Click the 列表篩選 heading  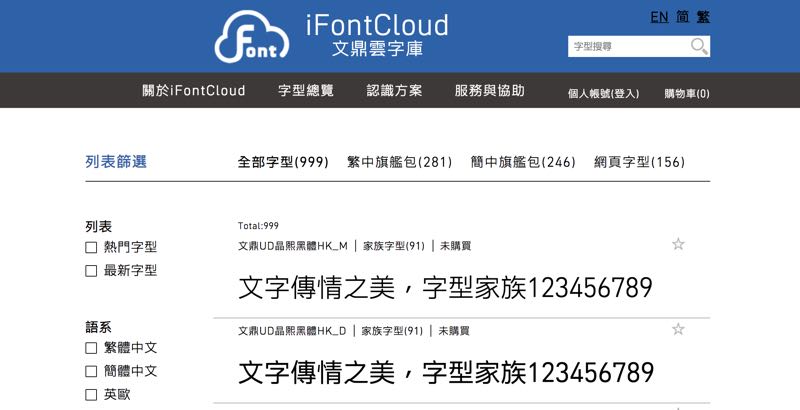click(116, 162)
